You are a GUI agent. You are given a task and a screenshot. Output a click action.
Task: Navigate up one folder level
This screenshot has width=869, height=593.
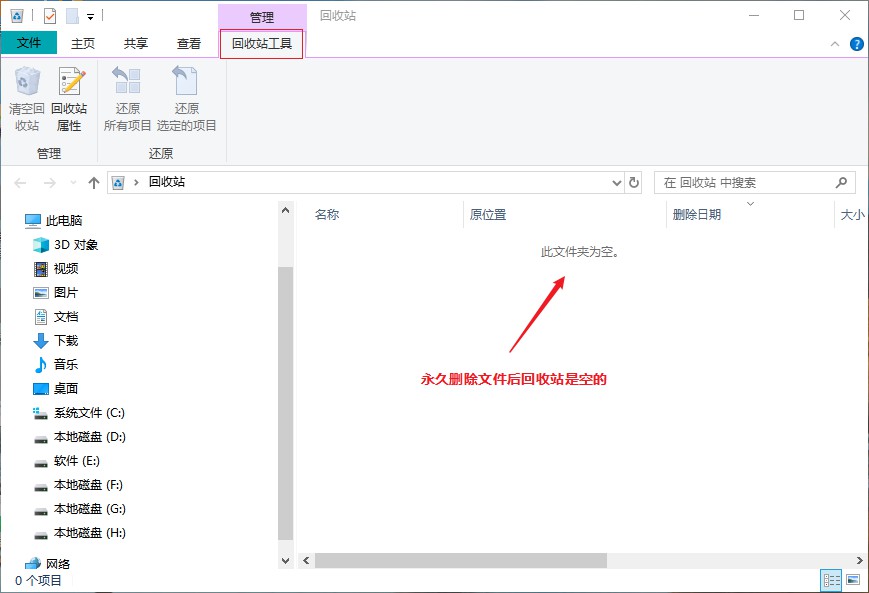(93, 182)
